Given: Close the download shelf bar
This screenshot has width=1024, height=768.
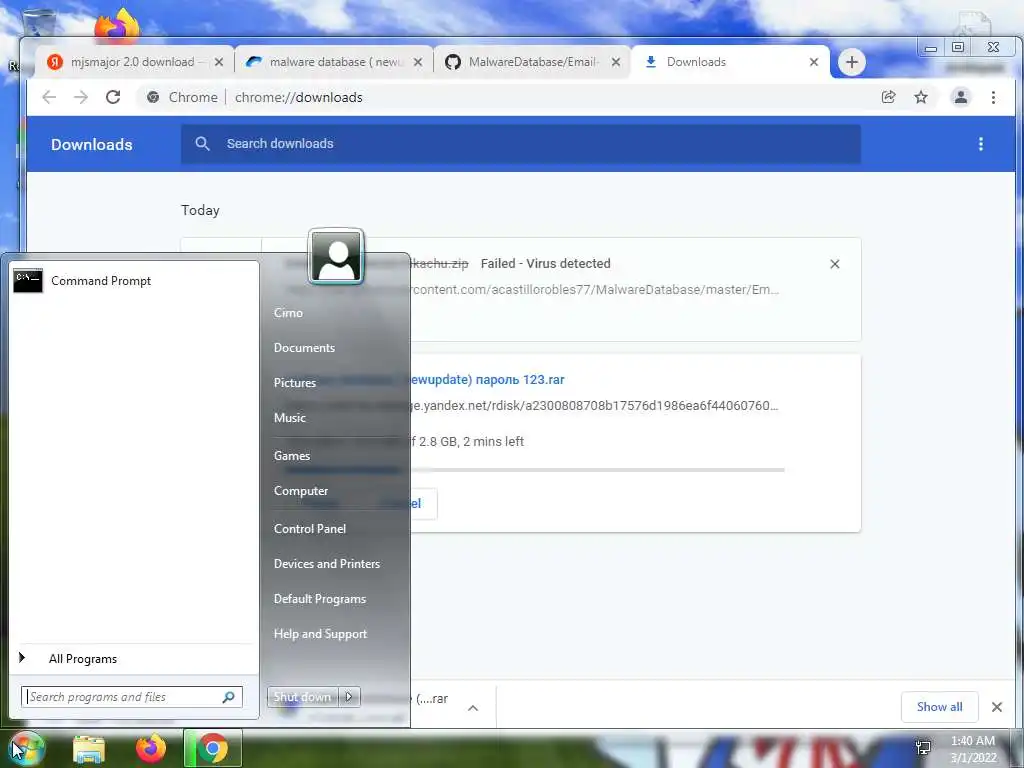Looking at the screenshot, I should (997, 707).
